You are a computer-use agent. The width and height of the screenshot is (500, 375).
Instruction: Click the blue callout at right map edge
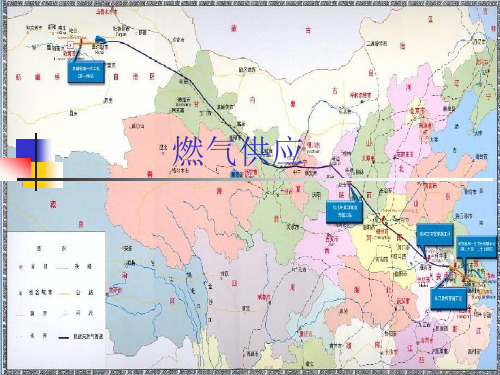point(476,247)
